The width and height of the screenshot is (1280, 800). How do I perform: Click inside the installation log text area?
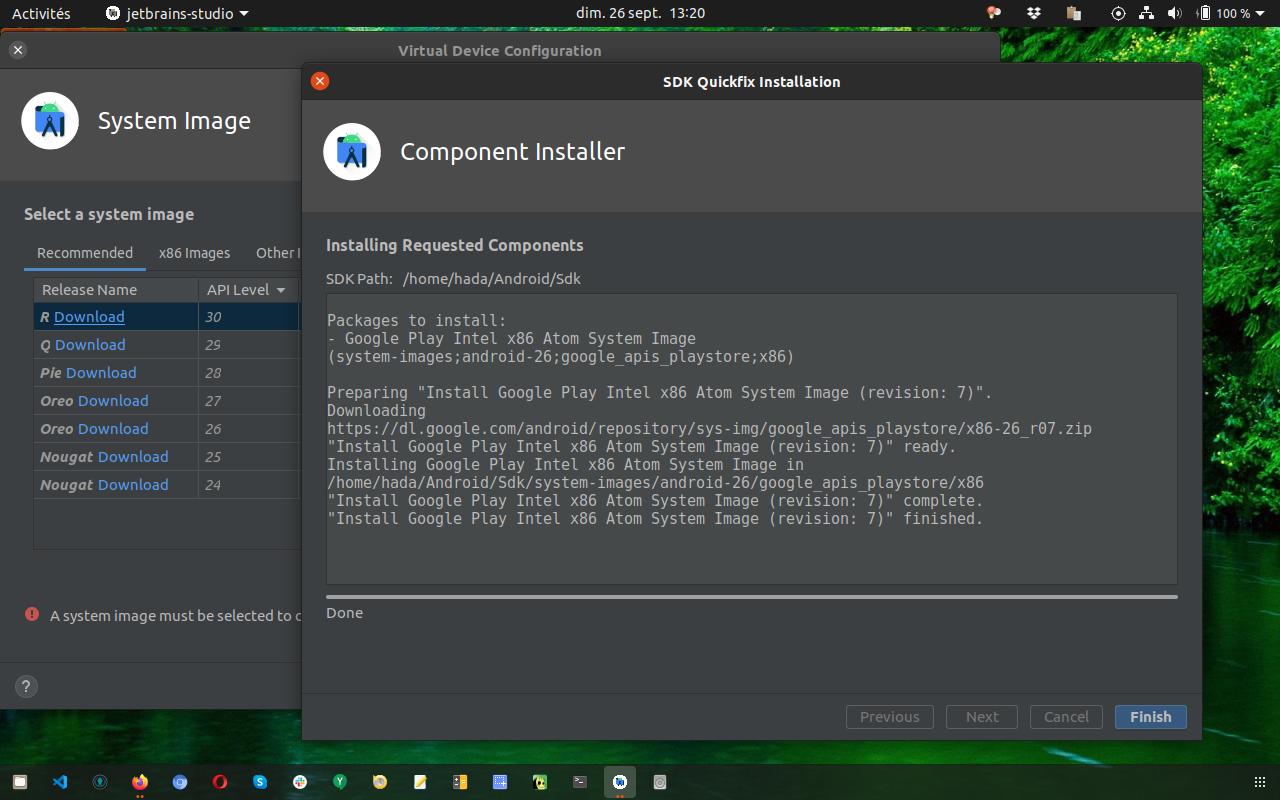point(752,439)
